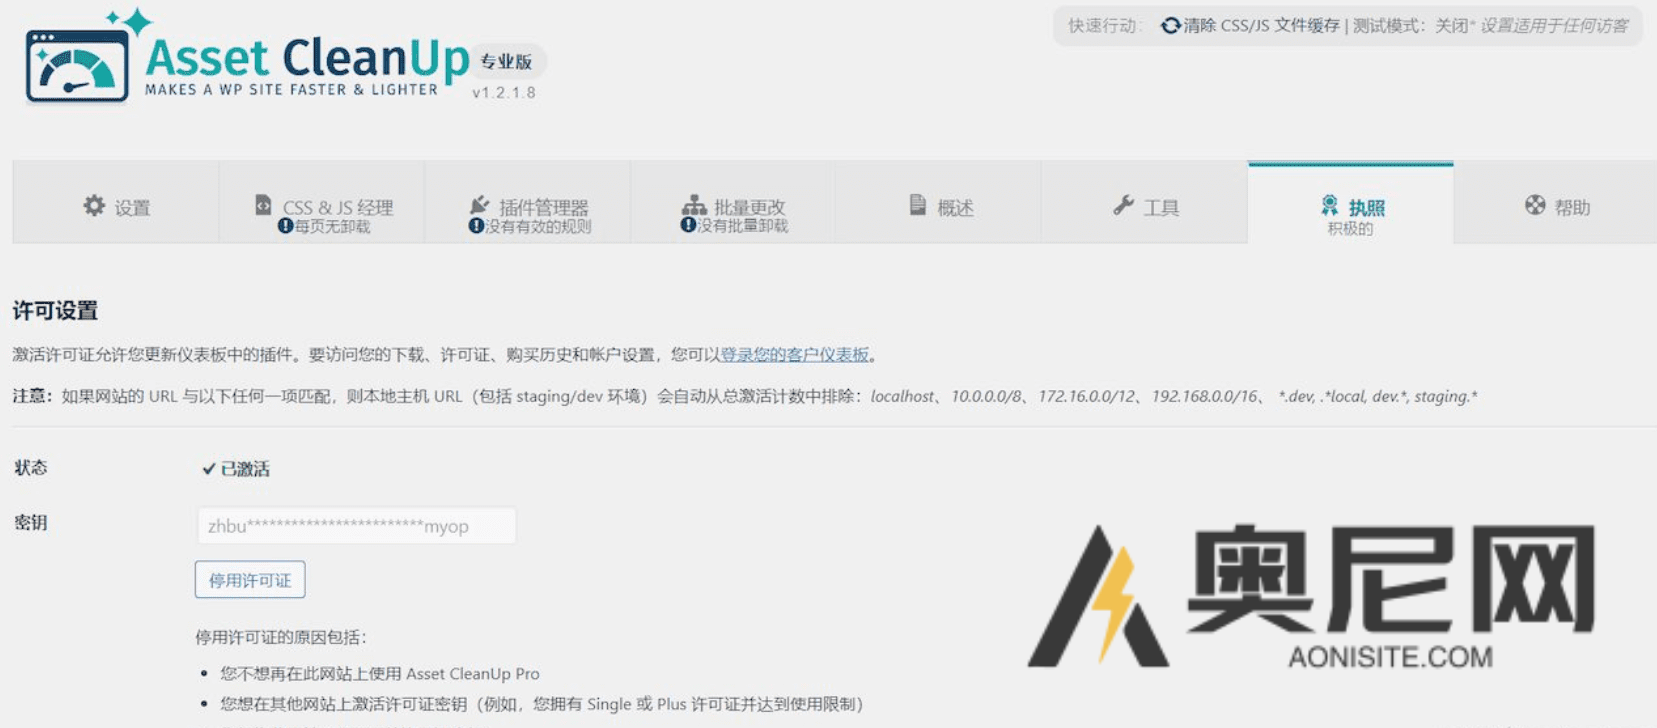Click the info icon beside 没有批量卸载
Viewport: 1657px width, 728px height.
point(688,226)
